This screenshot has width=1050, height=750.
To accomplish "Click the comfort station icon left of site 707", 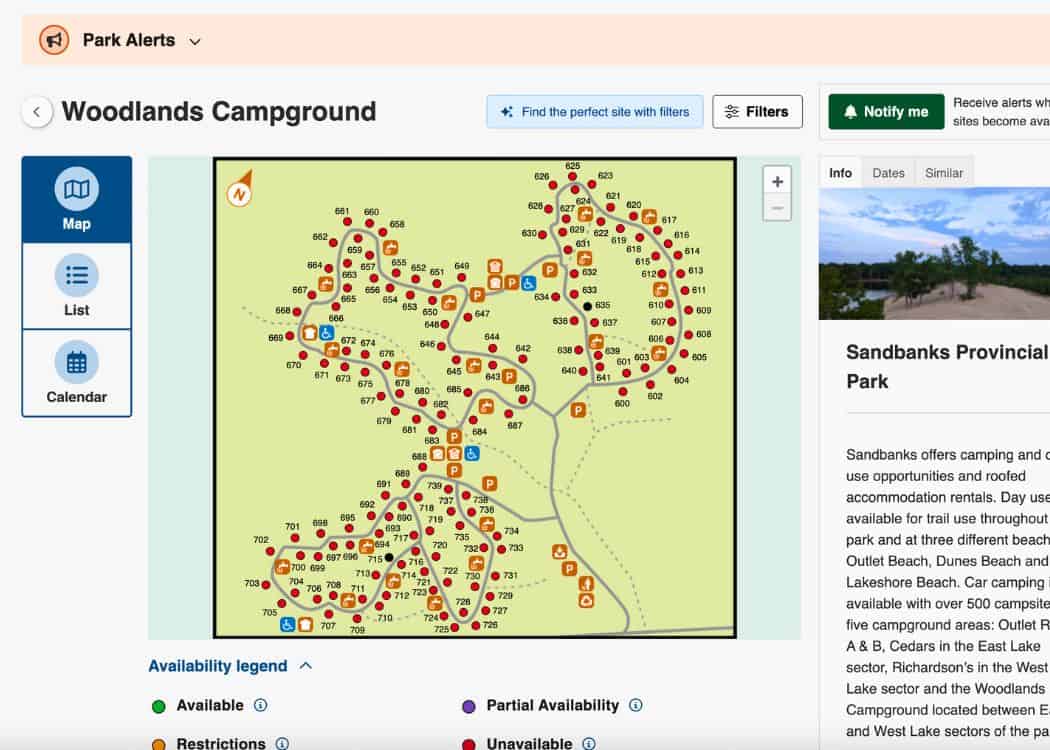I will 305,625.
